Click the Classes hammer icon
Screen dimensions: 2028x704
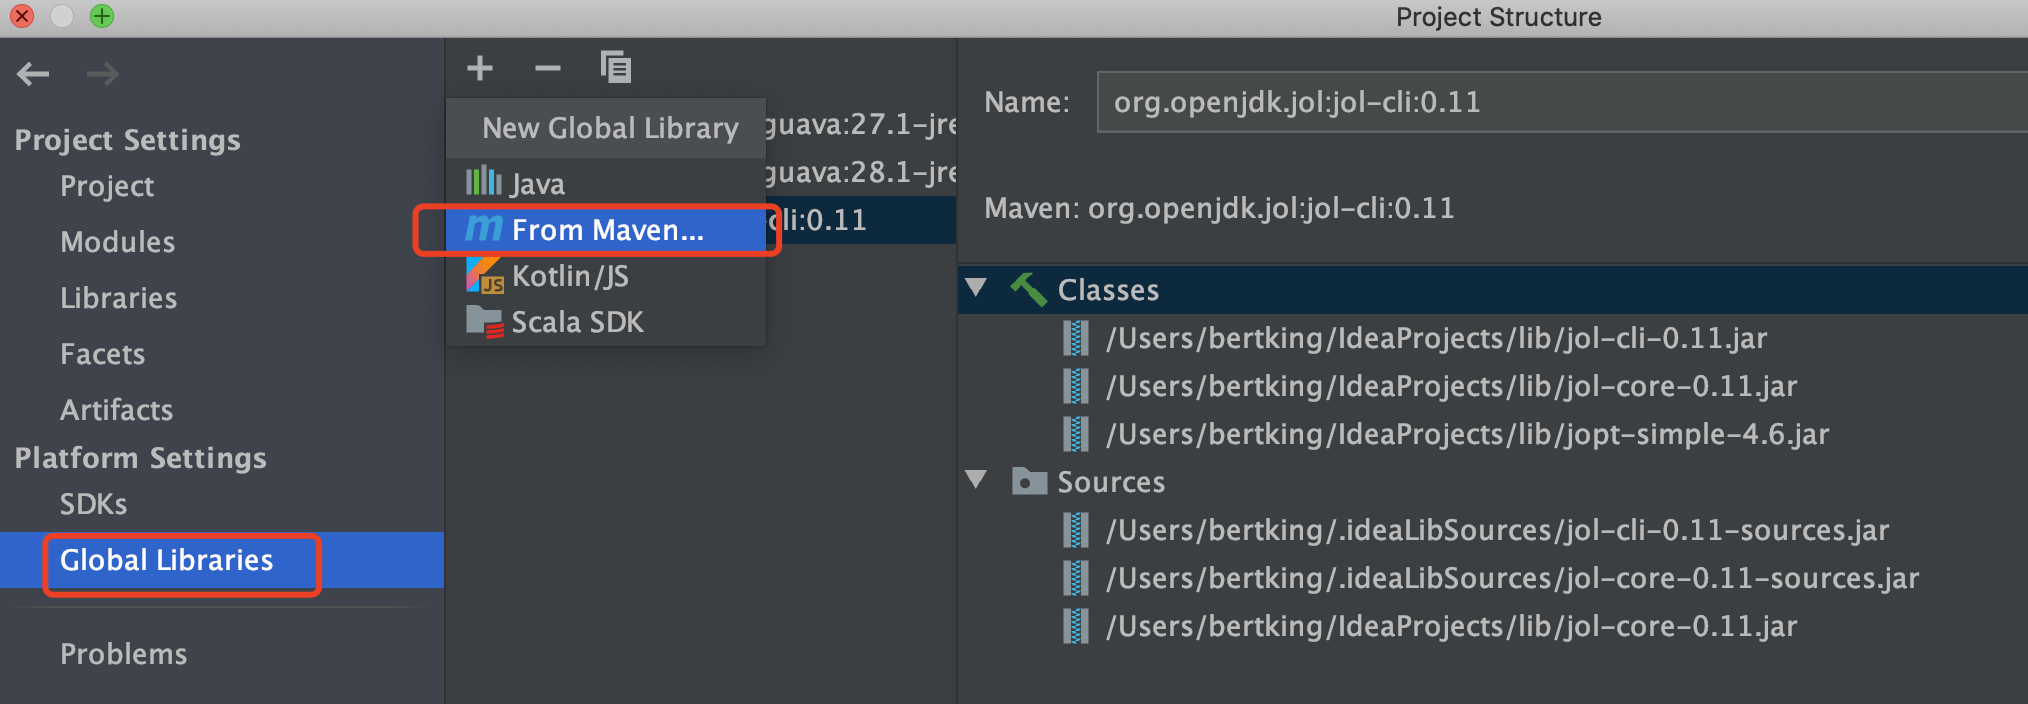tap(1028, 290)
